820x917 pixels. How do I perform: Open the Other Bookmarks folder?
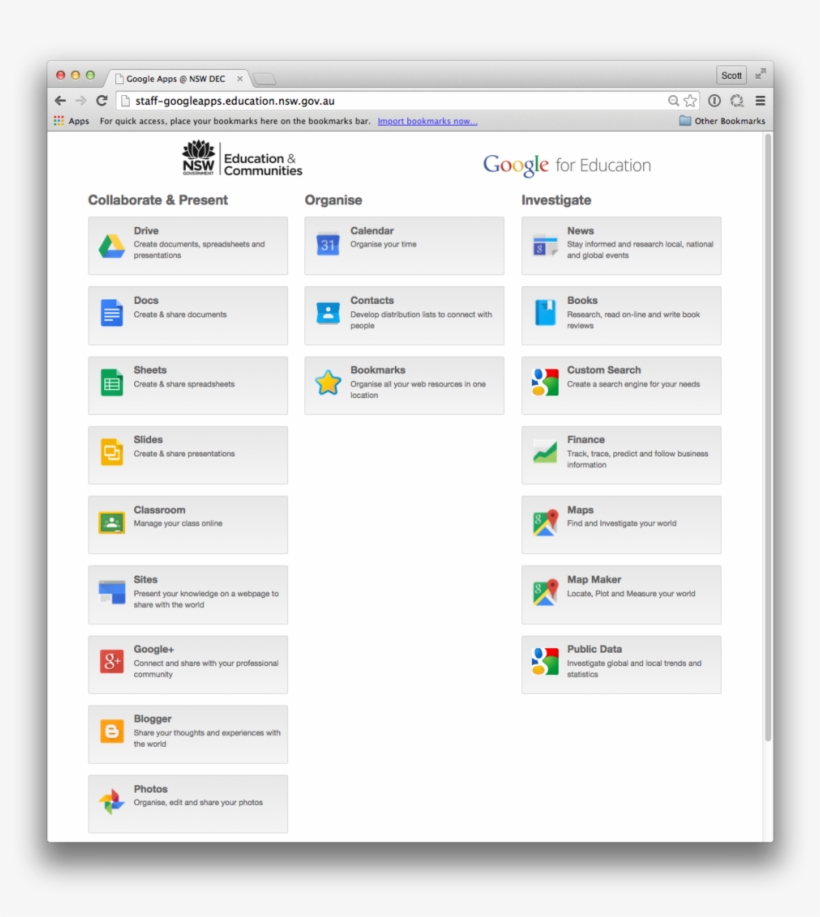(x=722, y=121)
